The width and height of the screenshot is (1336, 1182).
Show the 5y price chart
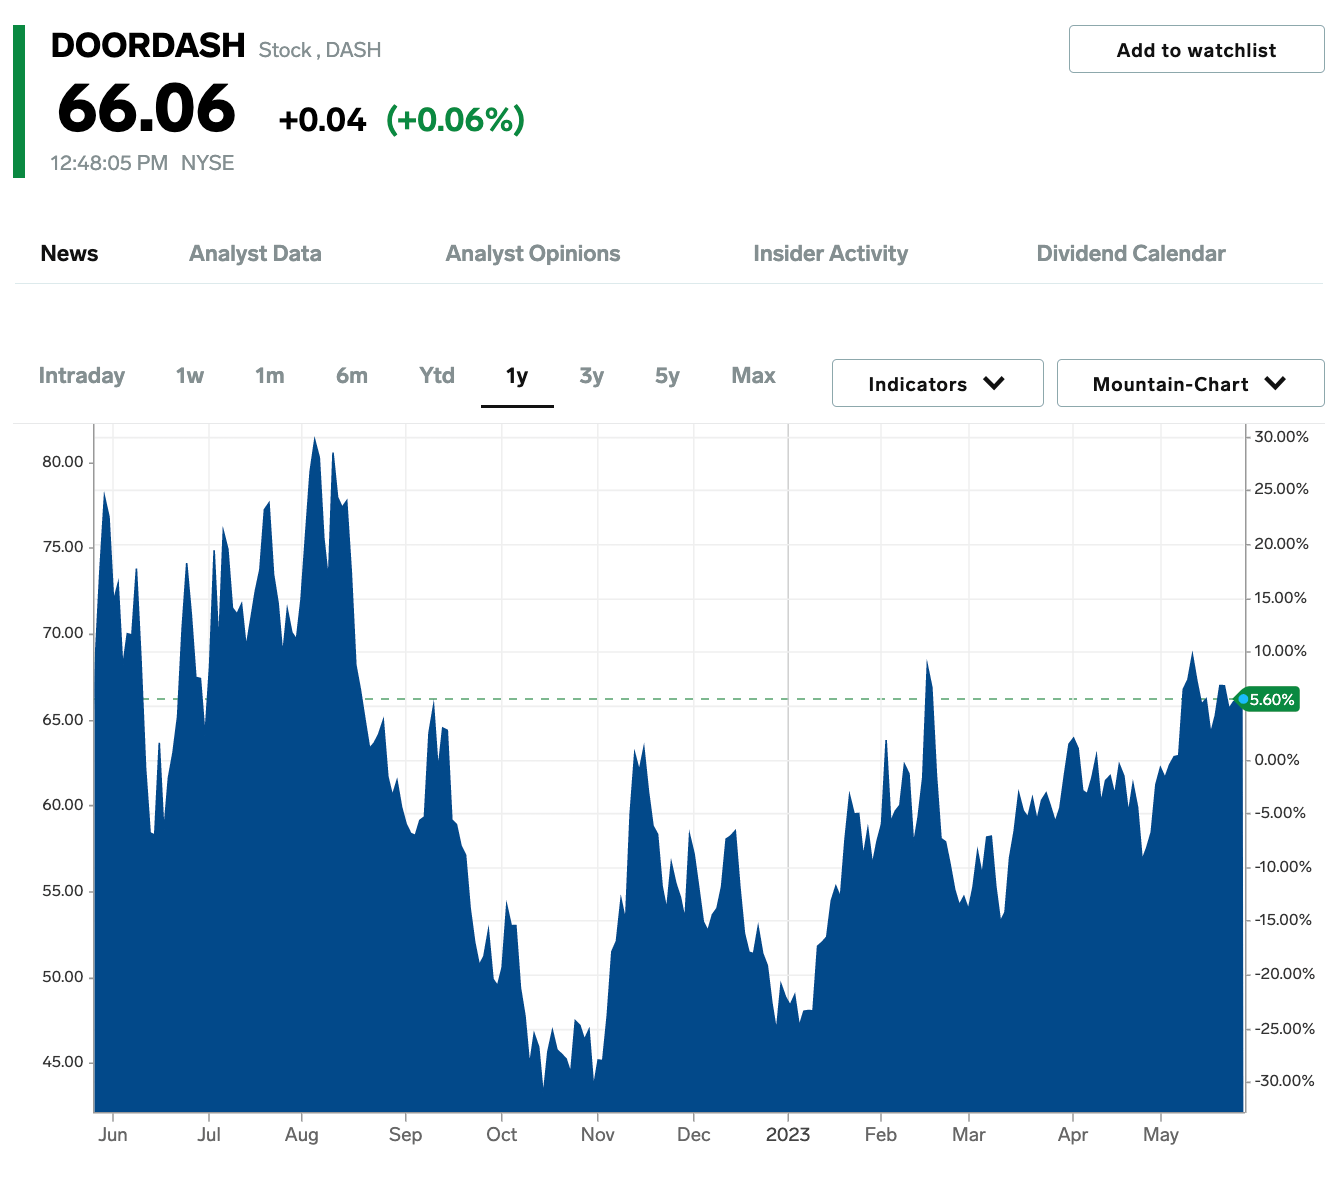click(666, 376)
